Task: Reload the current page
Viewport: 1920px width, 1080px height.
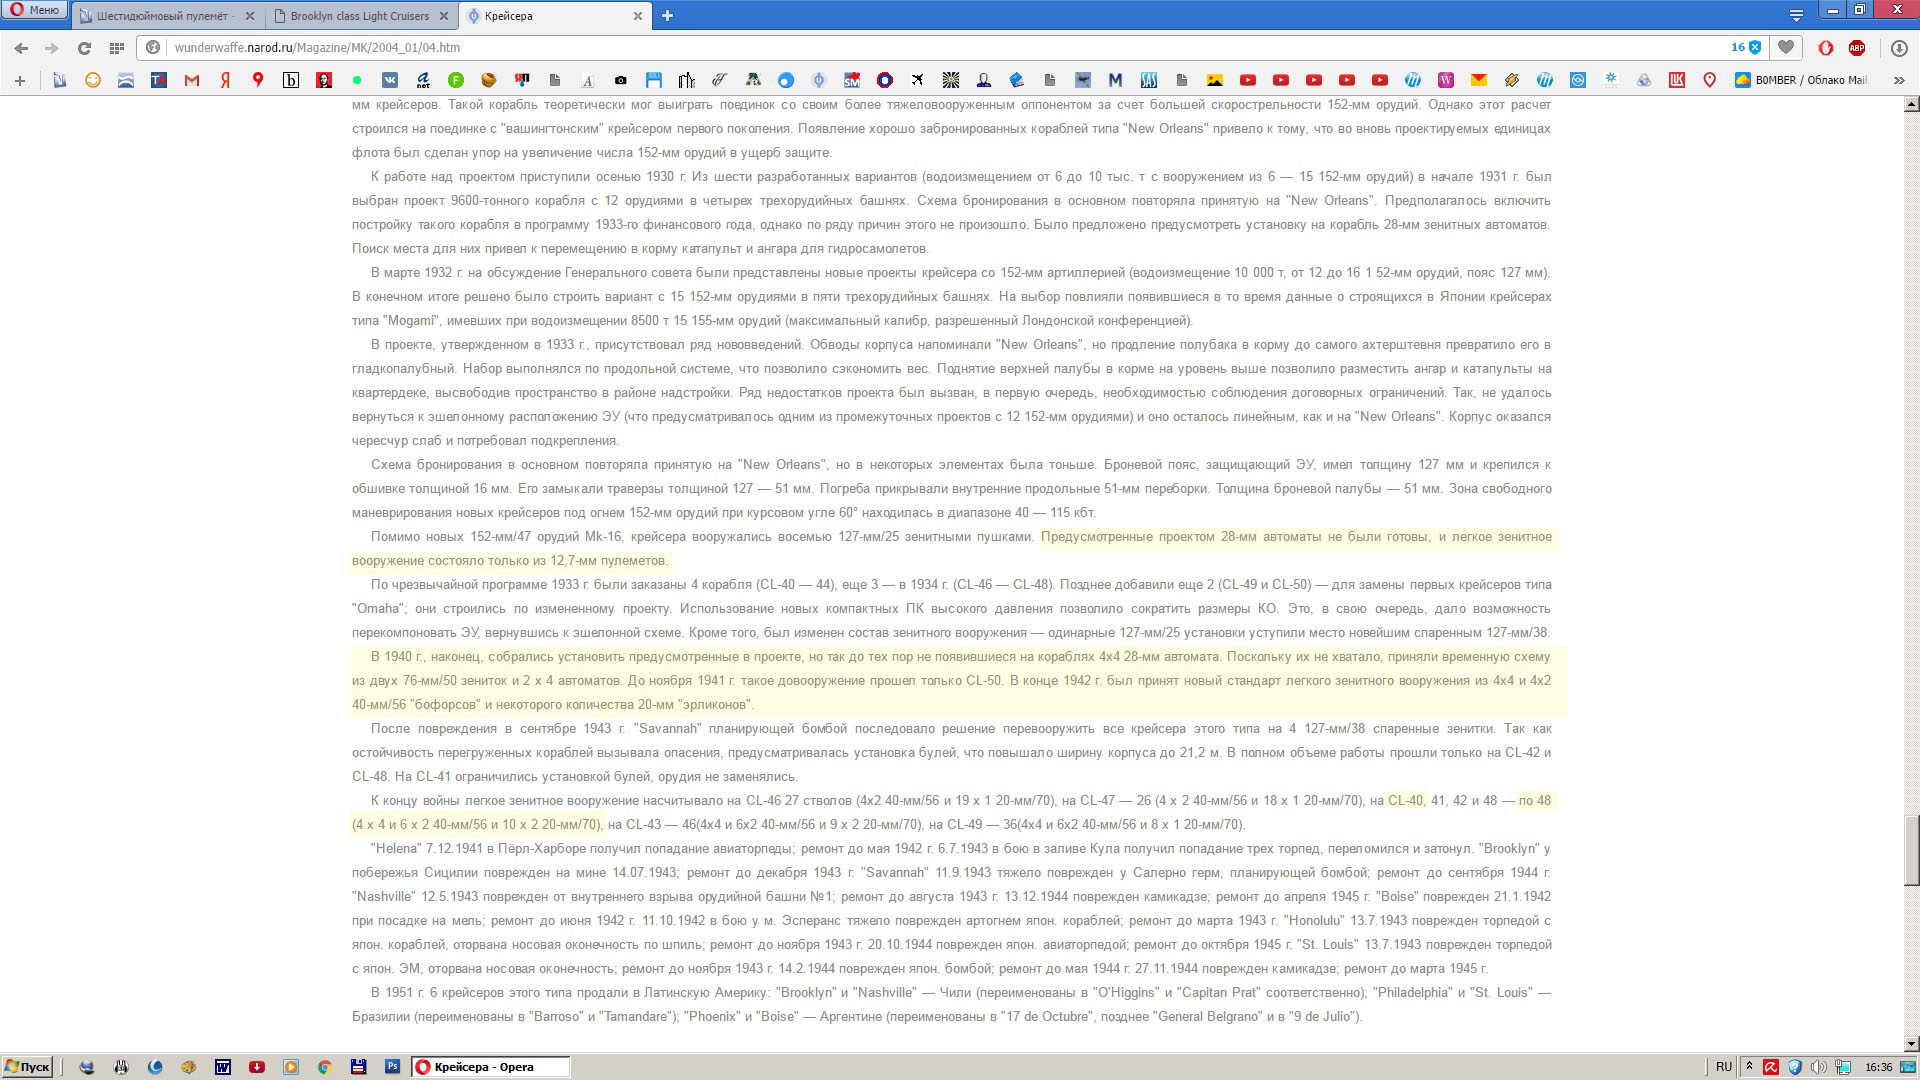Action: [84, 47]
